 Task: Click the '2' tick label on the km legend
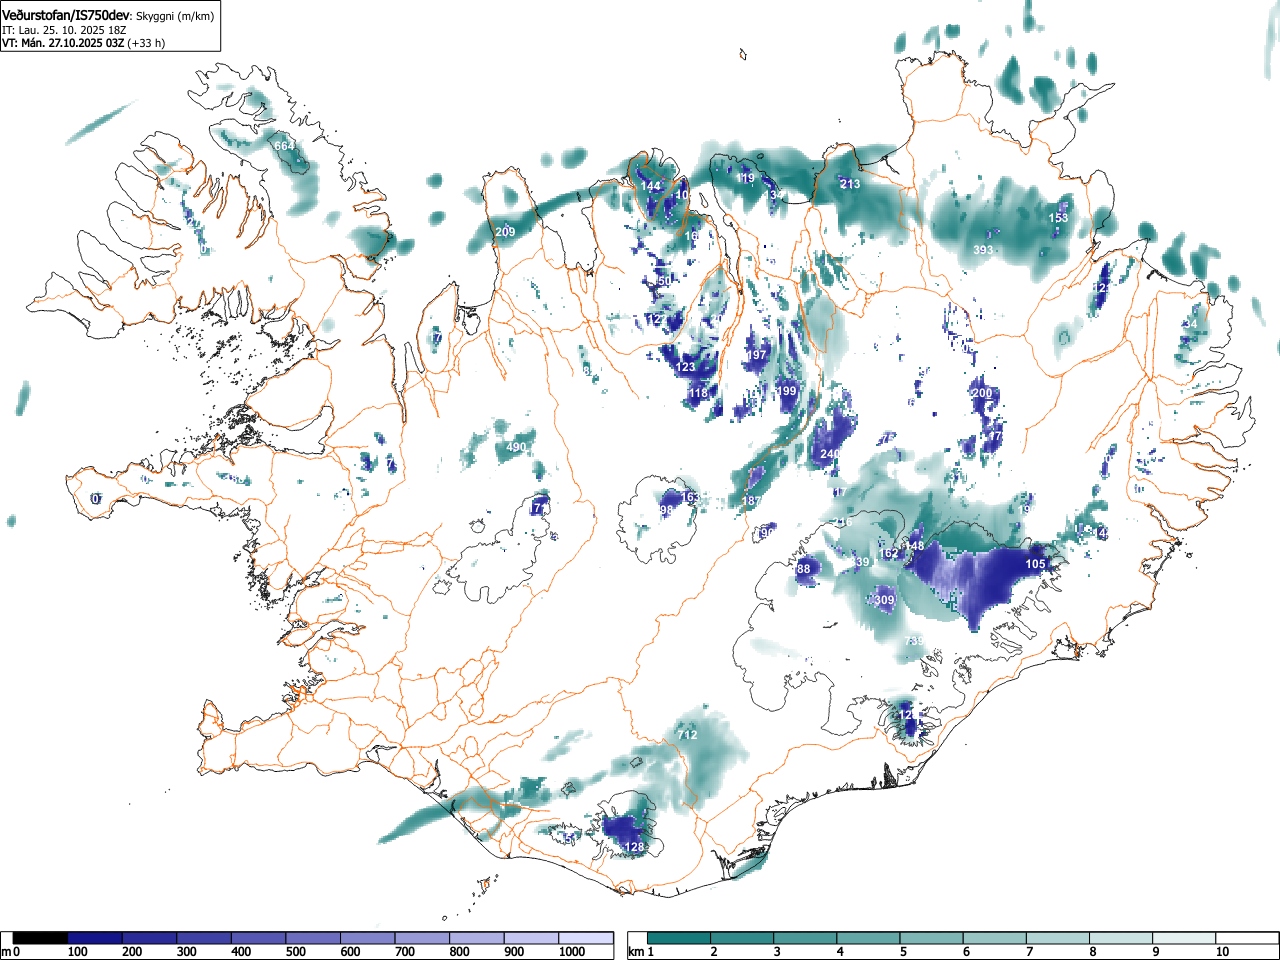713,952
